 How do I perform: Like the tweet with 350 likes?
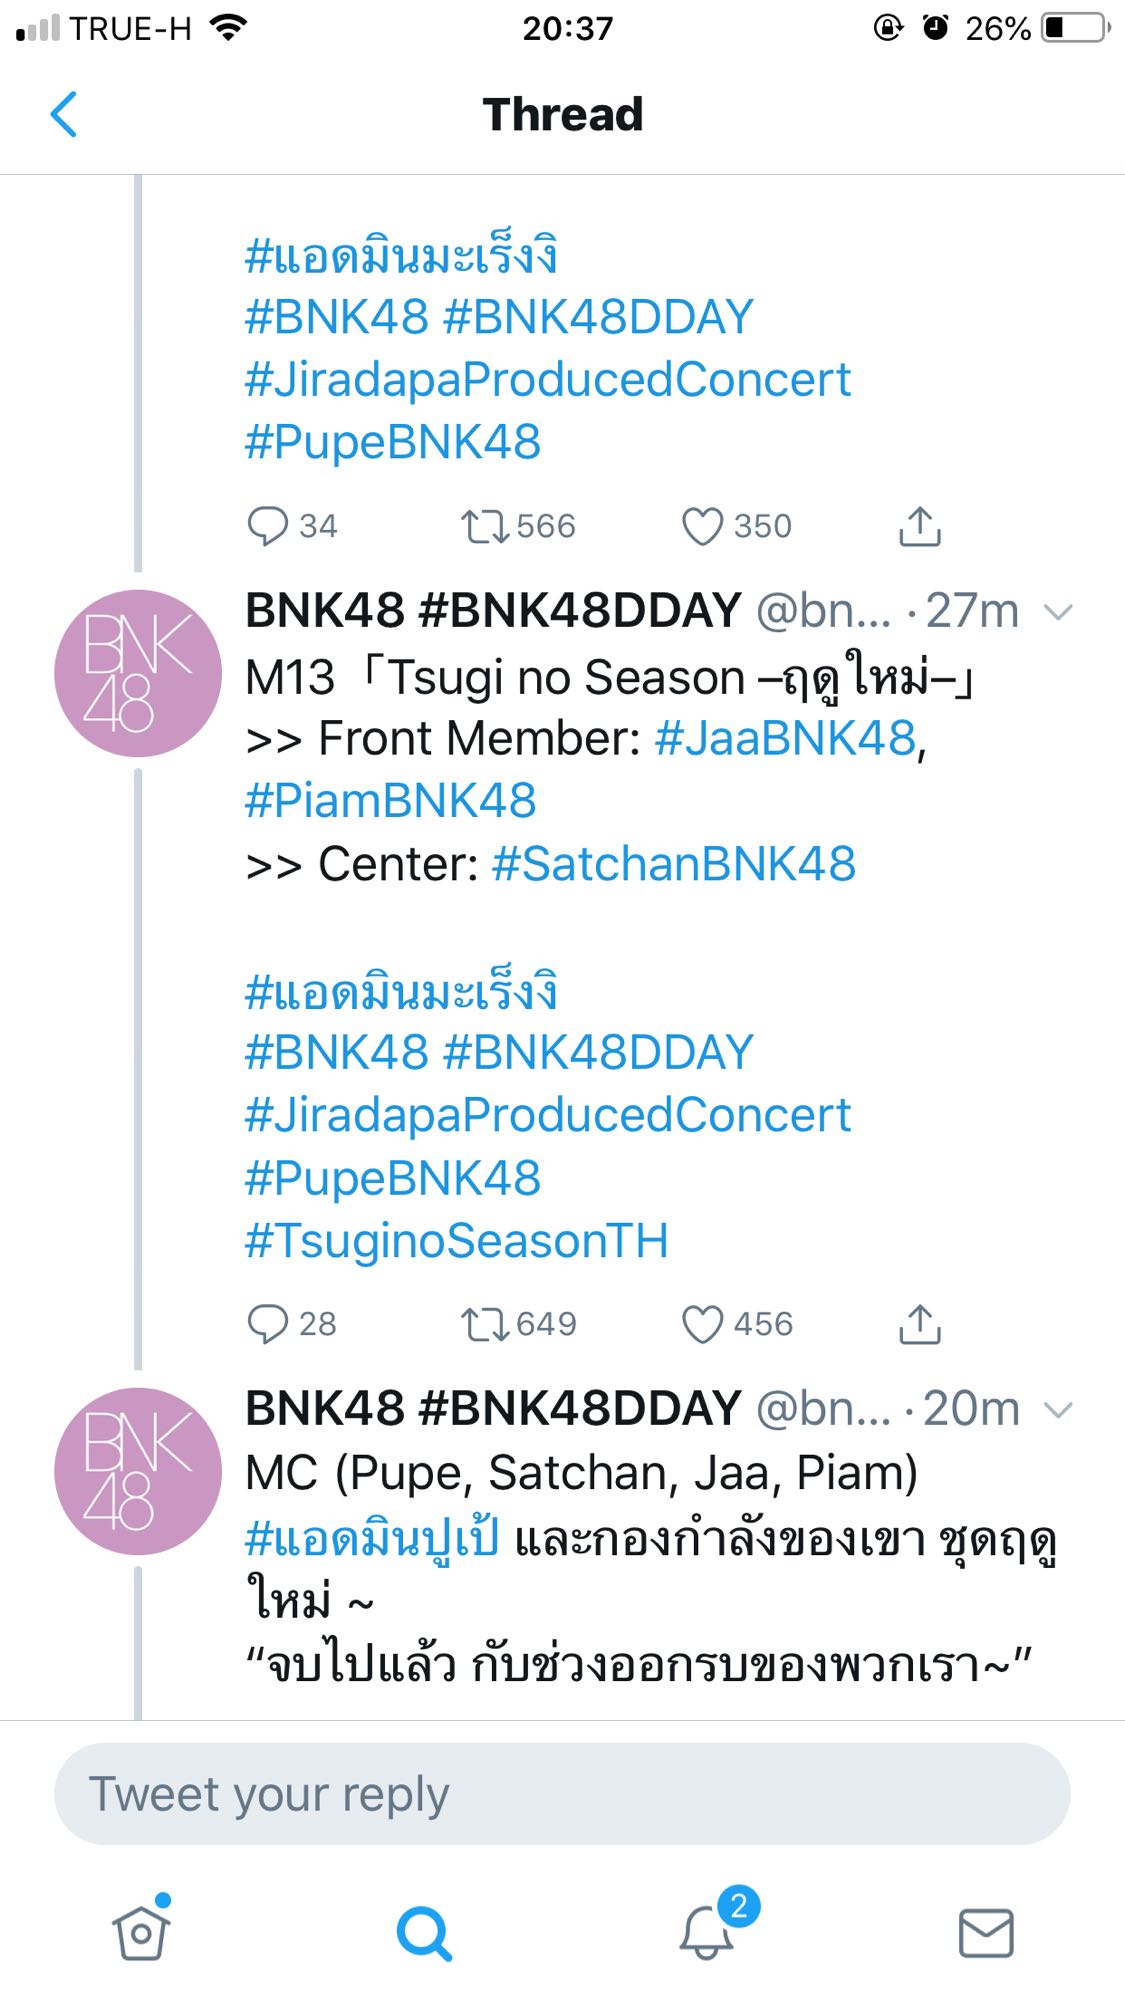[702, 526]
